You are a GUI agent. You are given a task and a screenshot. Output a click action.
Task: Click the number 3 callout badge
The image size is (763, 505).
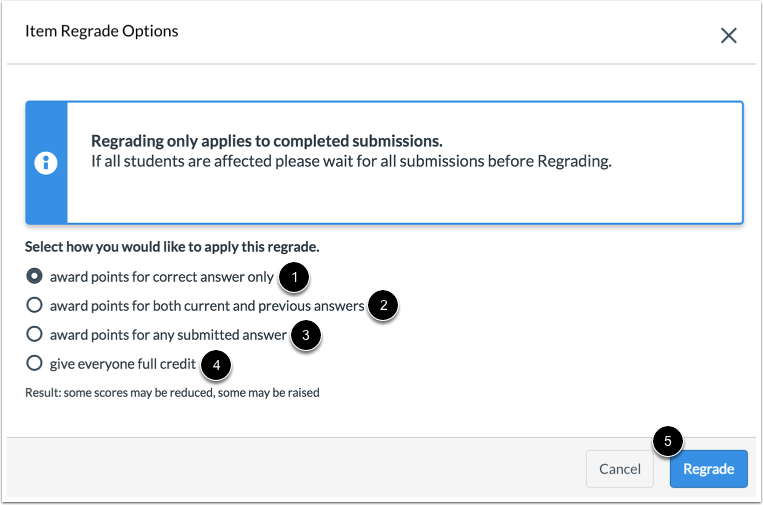coord(306,335)
